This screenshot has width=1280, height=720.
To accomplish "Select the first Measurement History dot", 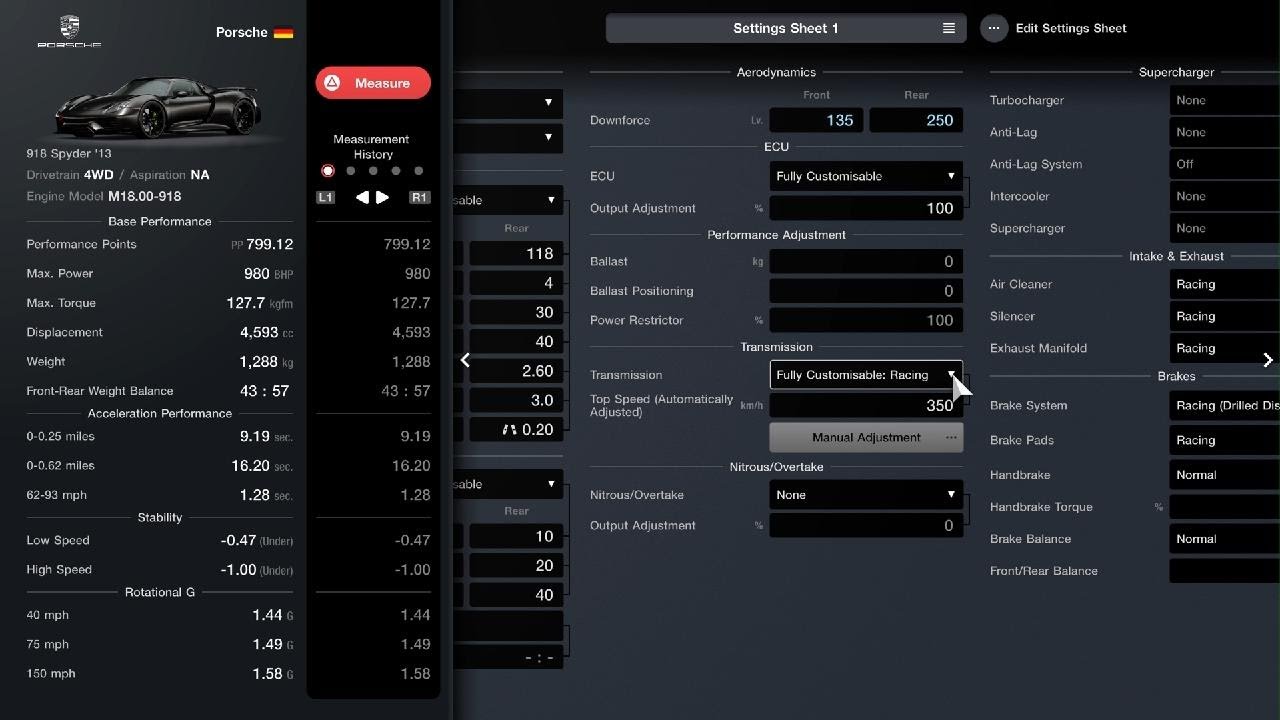I will click(327, 171).
